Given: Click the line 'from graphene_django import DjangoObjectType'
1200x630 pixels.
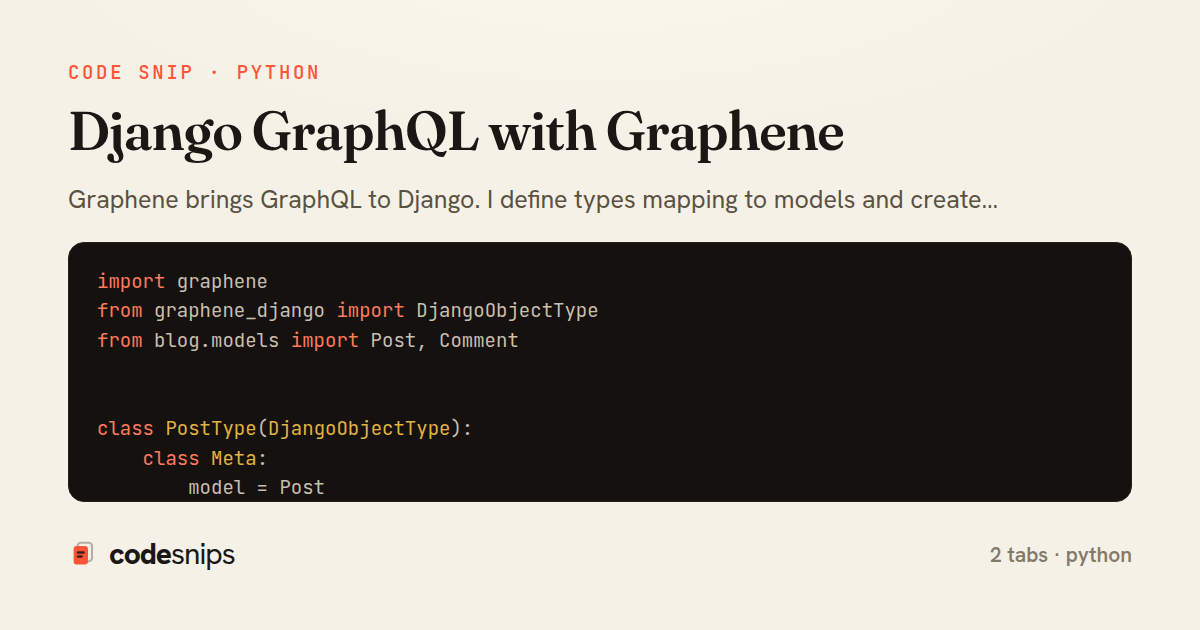Looking at the screenshot, I should point(348,311).
